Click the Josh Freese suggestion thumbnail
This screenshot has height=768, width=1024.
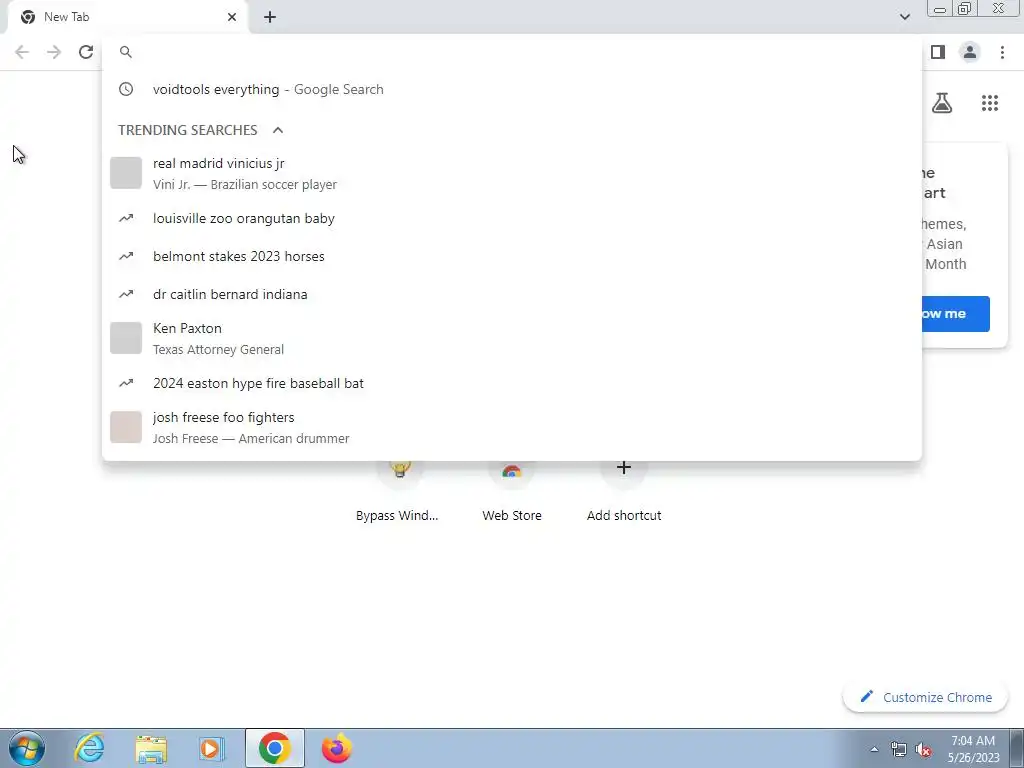126,427
